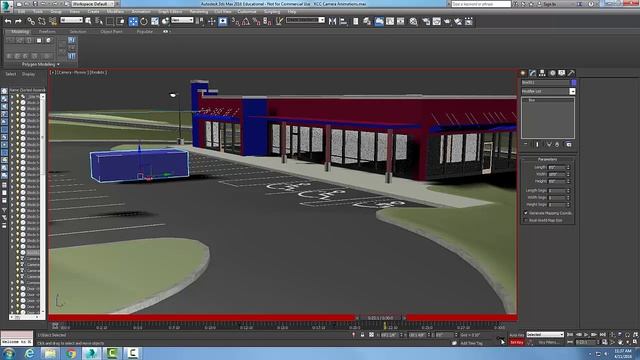Screen dimensions: 640x360
Task: Click the time slider frame handle
Action: [x=380, y=318]
